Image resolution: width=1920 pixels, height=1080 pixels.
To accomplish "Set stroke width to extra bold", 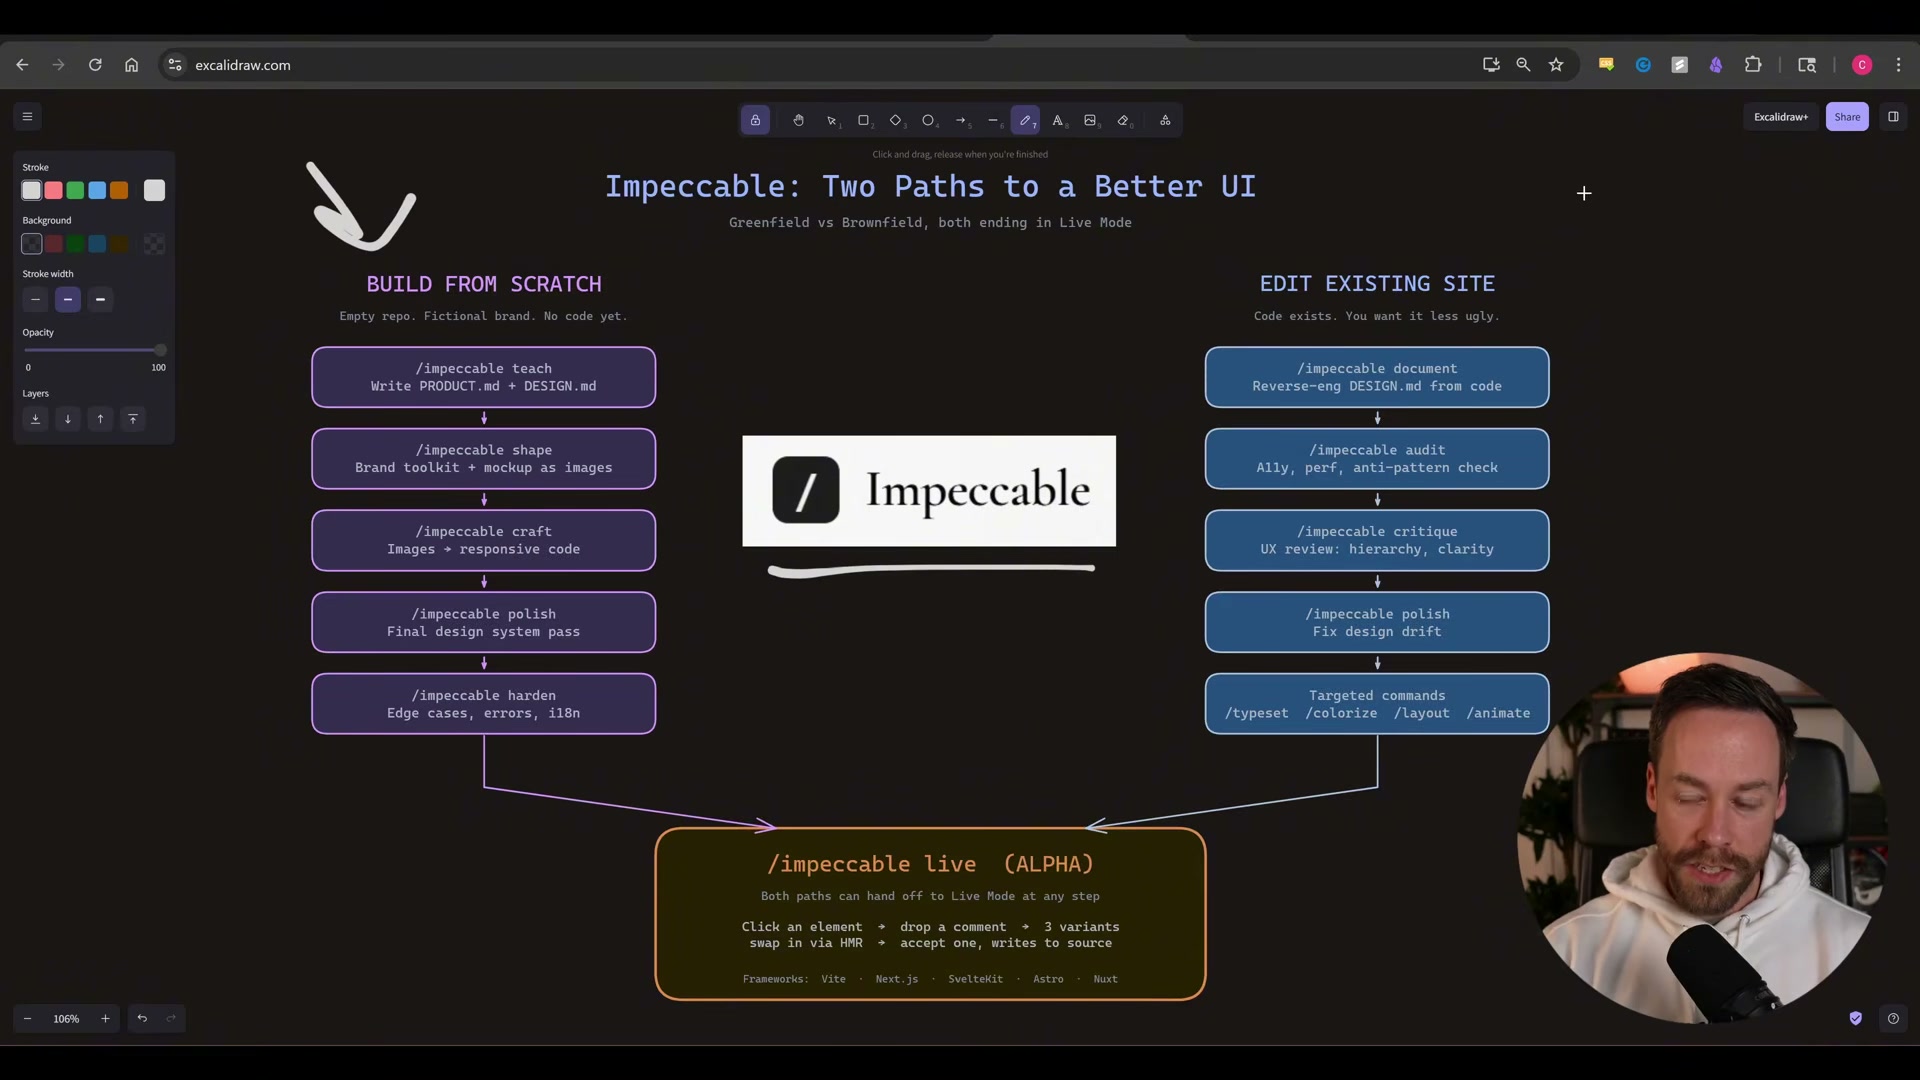I will (x=100, y=299).
